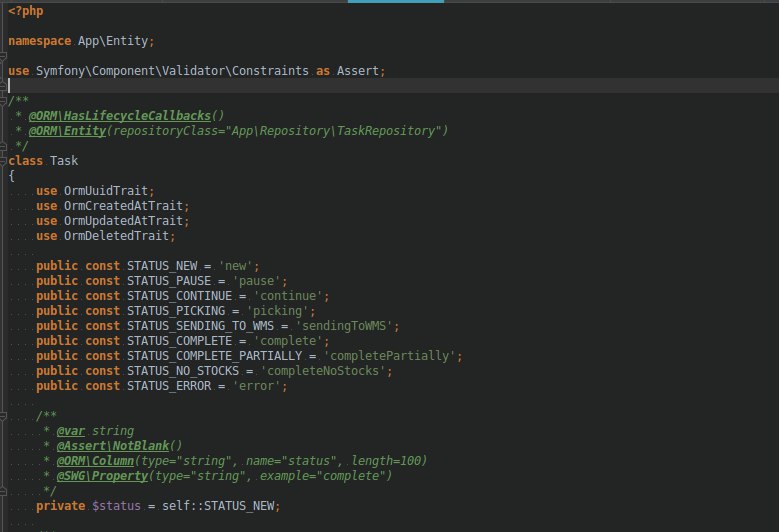Click the STATUS_ERROR constant name
Viewport: 779px width, 532px height.
click(169, 385)
